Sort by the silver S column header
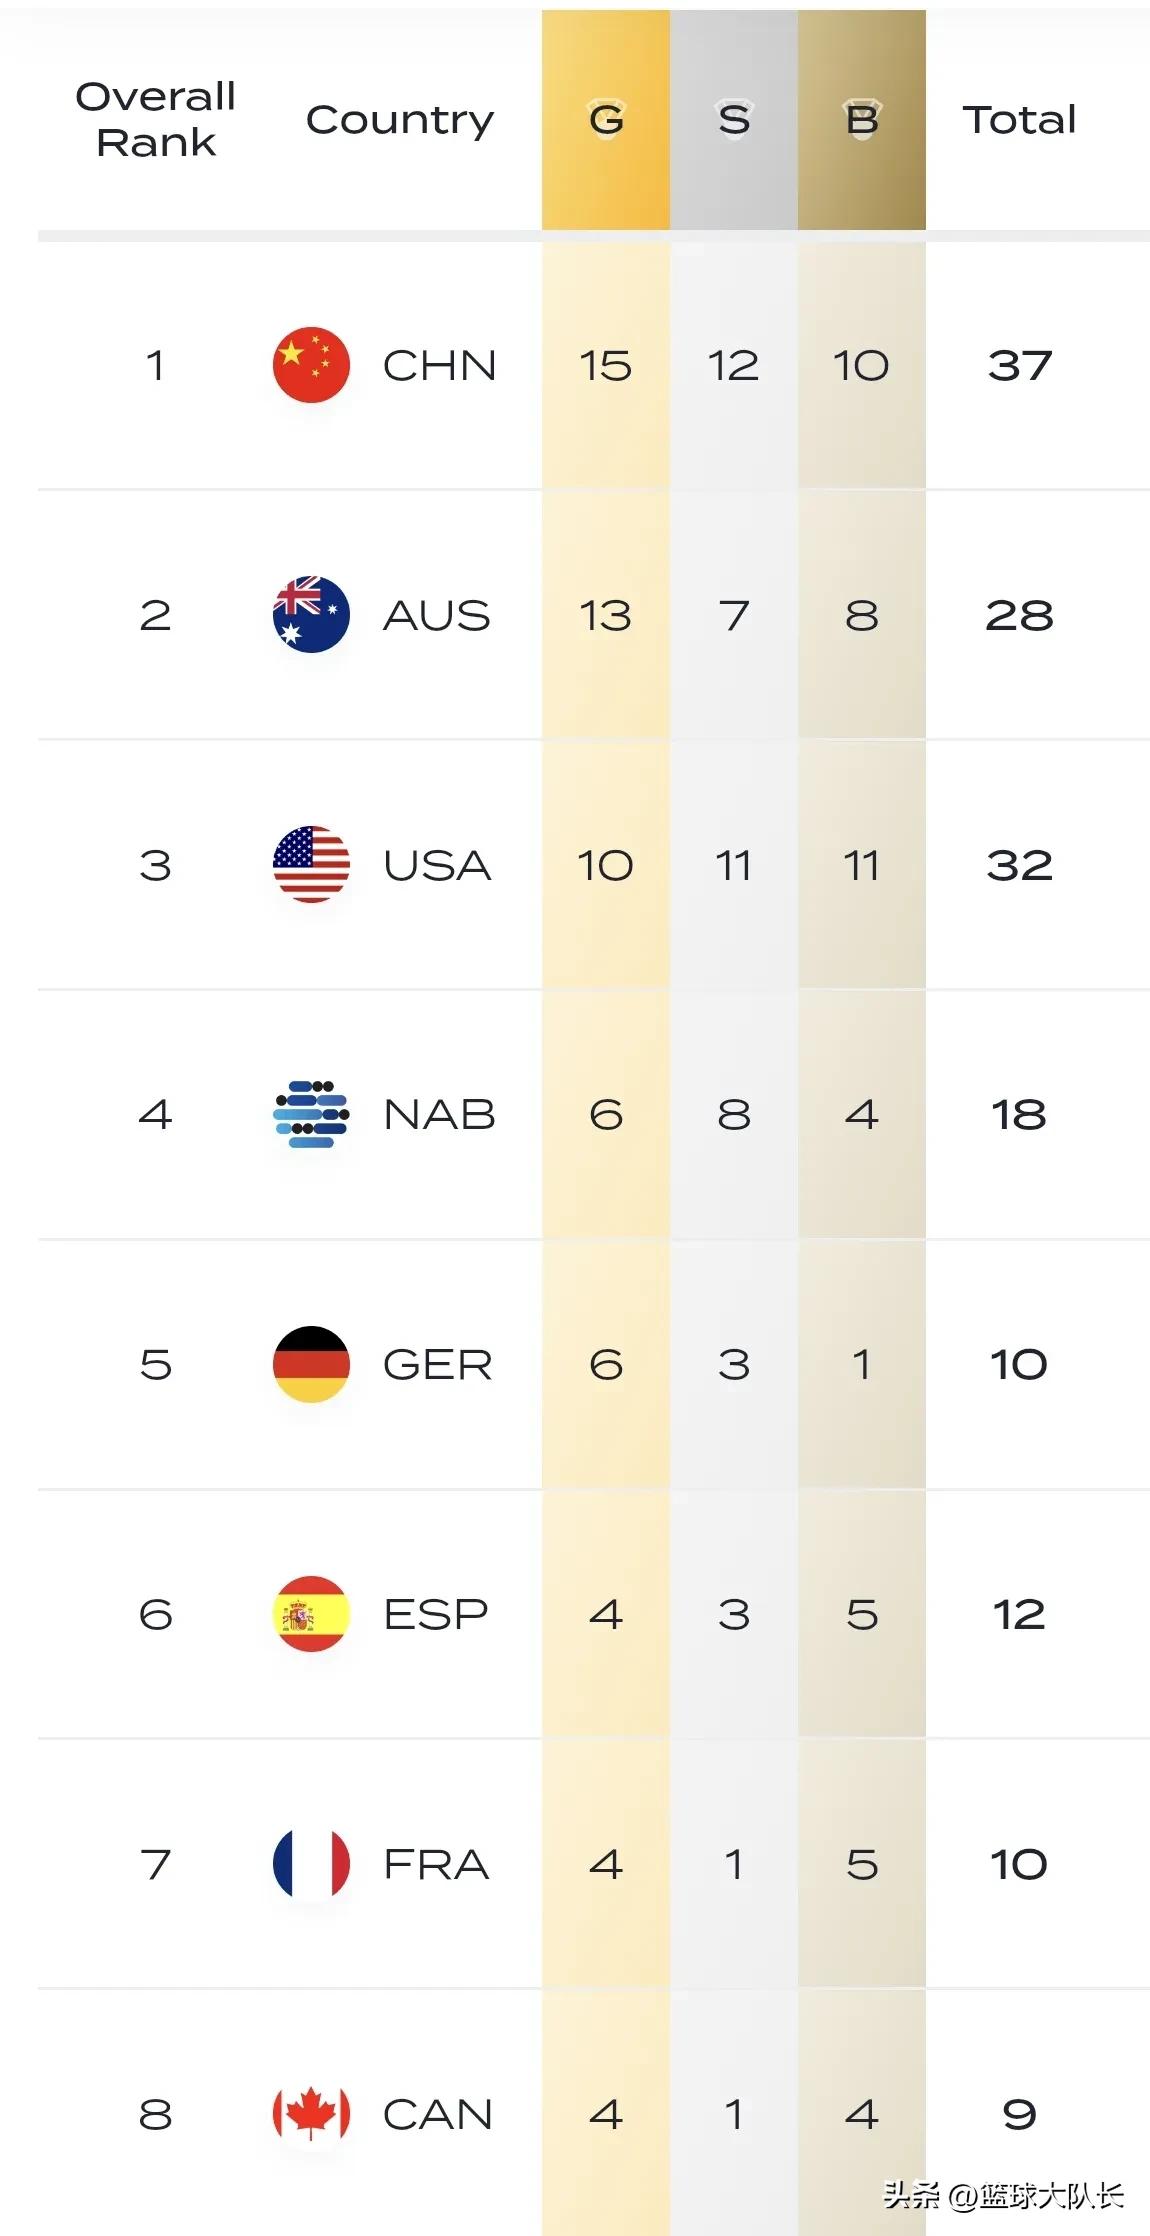 point(734,120)
